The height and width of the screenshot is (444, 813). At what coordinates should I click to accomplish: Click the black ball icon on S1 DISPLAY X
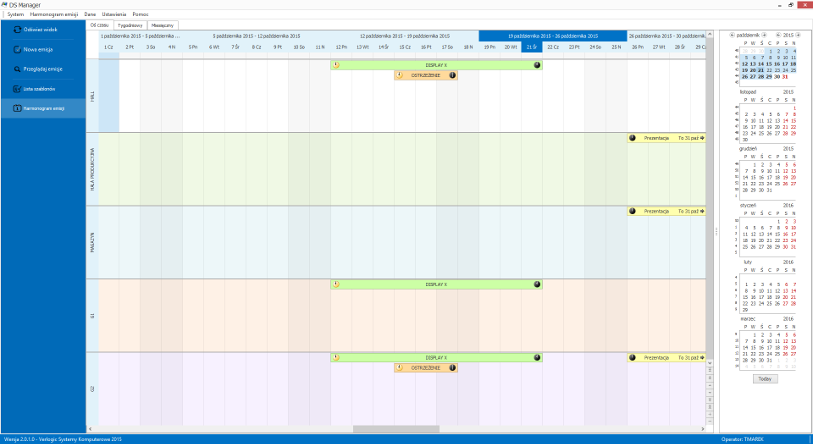(537, 284)
